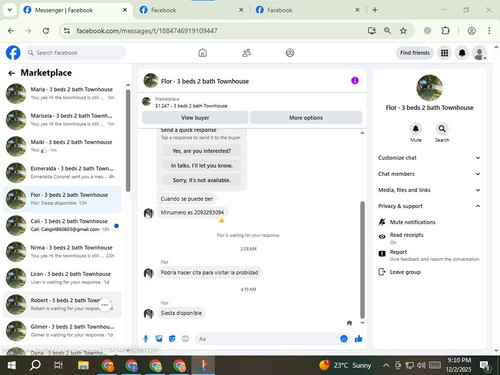The width and height of the screenshot is (500, 375).
Task: Click the Search magnifier in chat details
Action: pos(442,129)
